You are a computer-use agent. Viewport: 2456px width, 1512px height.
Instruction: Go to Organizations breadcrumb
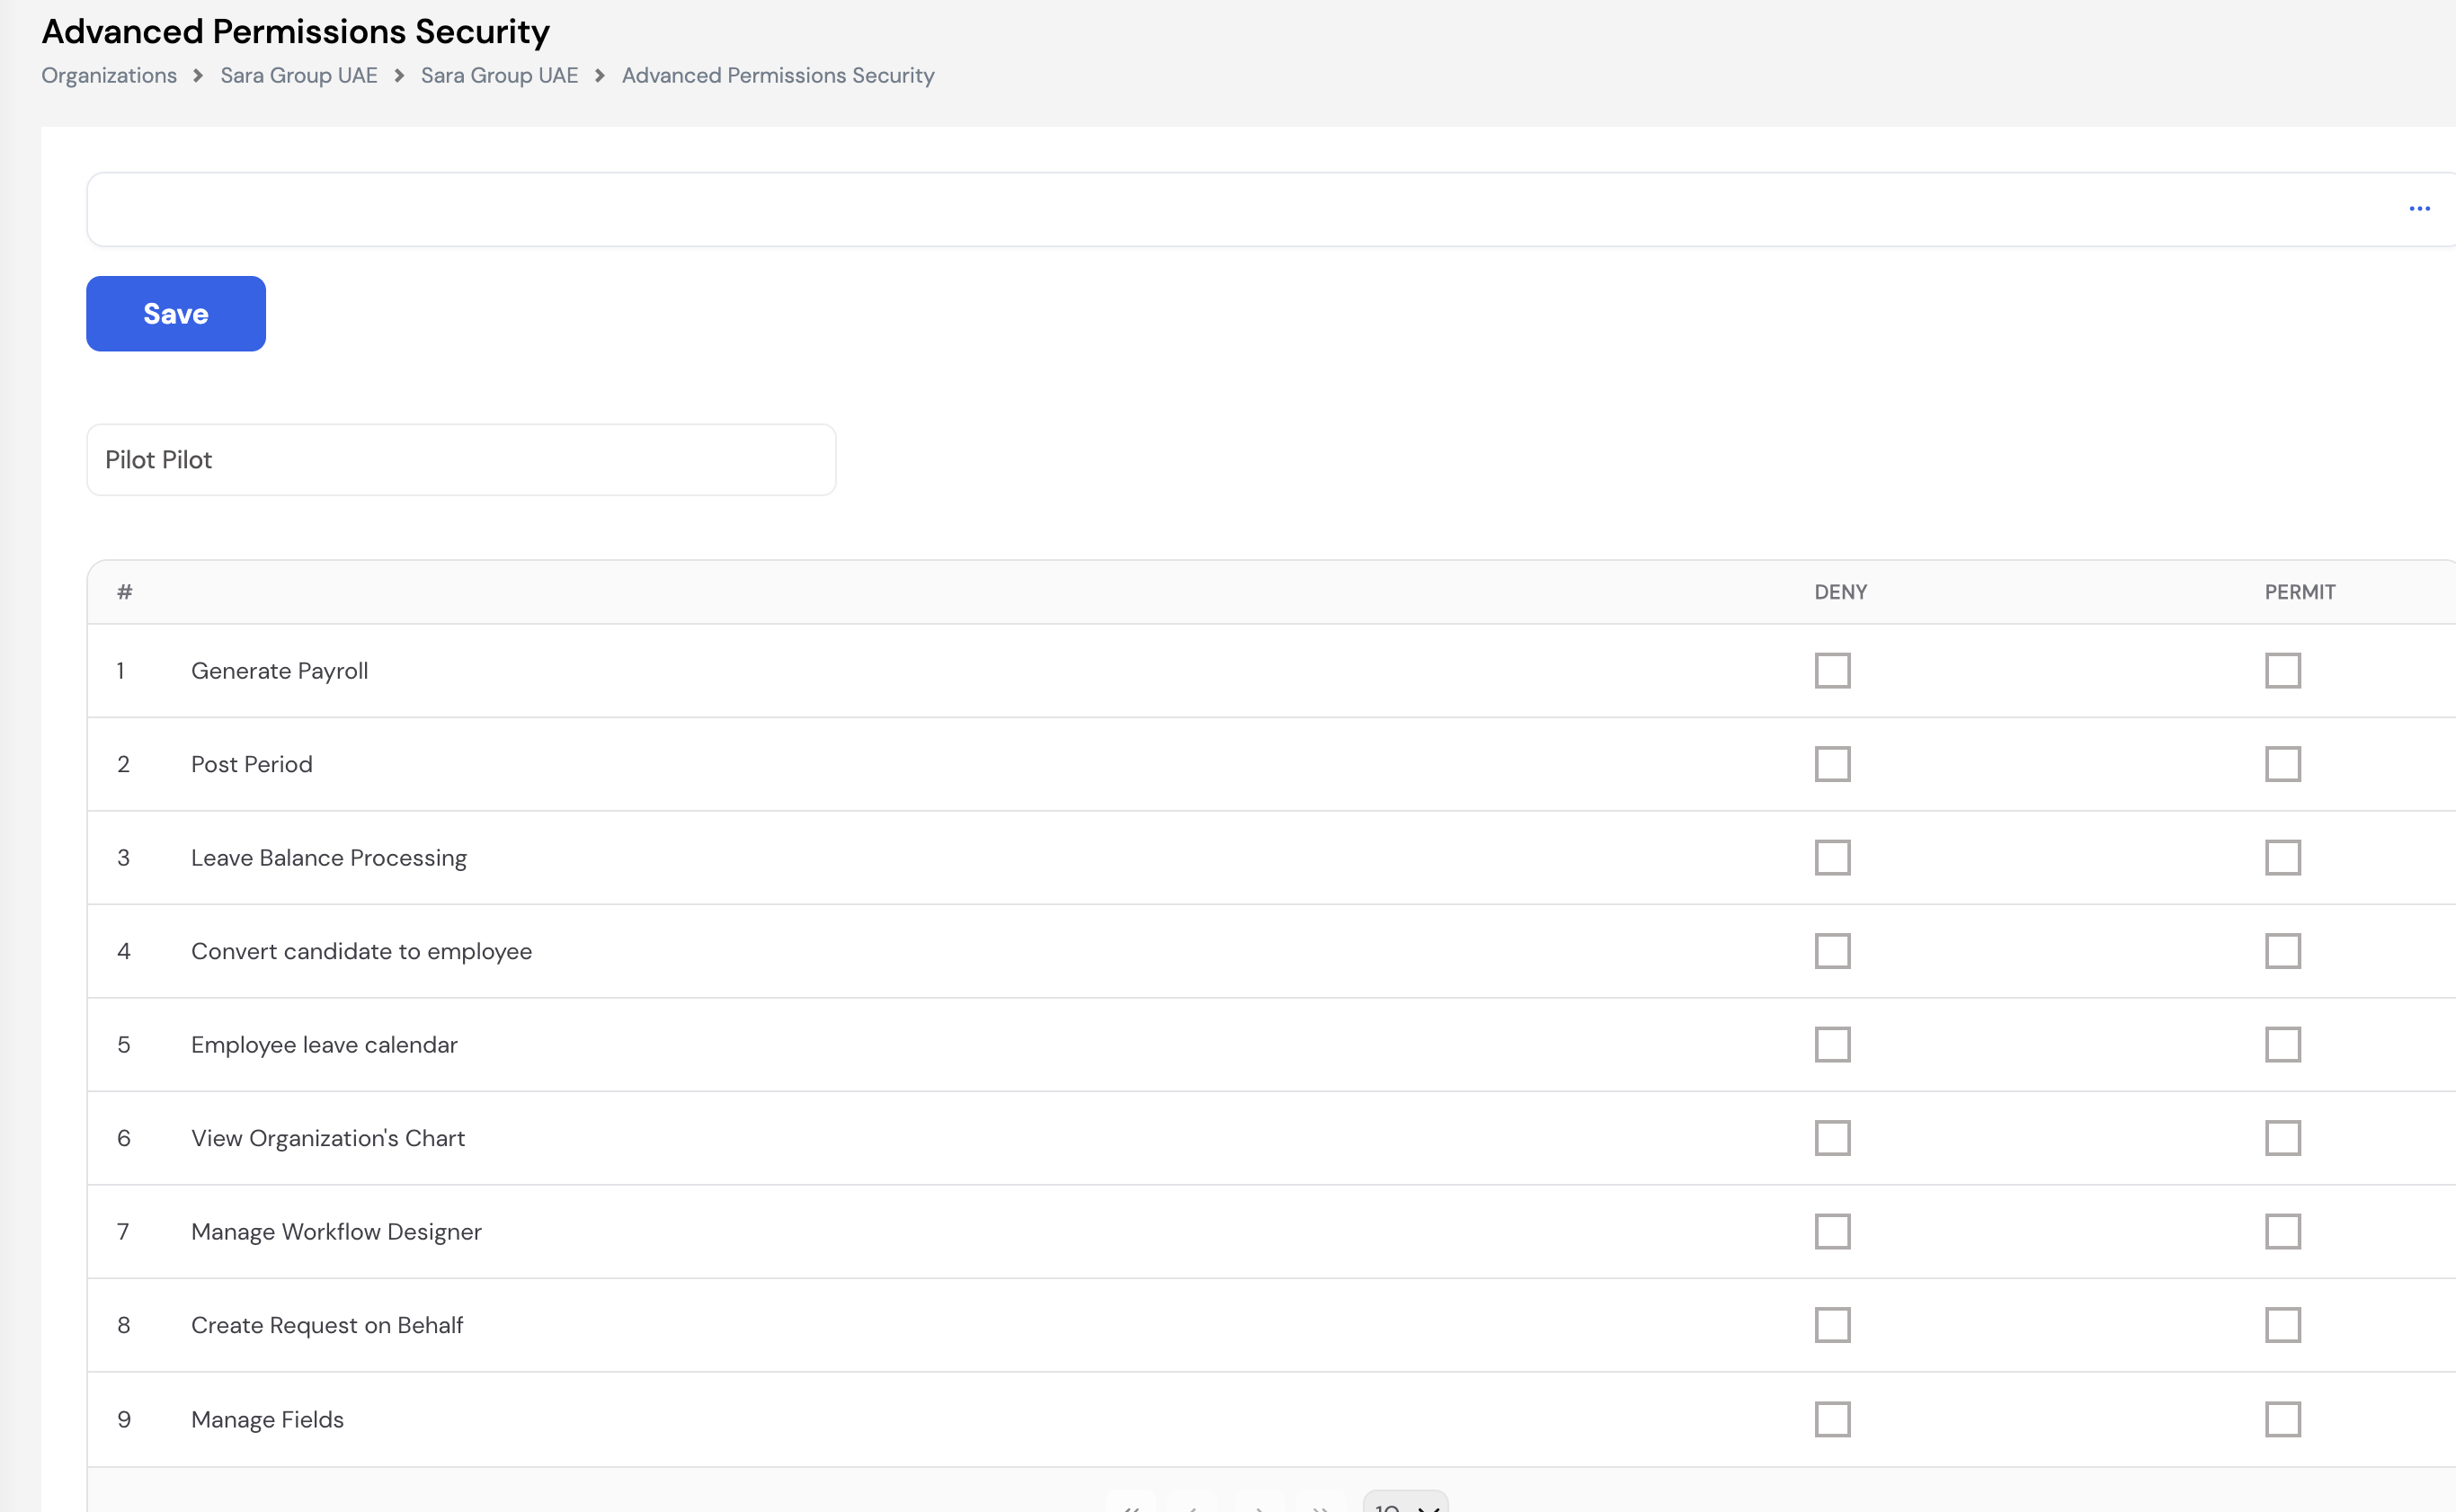[x=109, y=76]
